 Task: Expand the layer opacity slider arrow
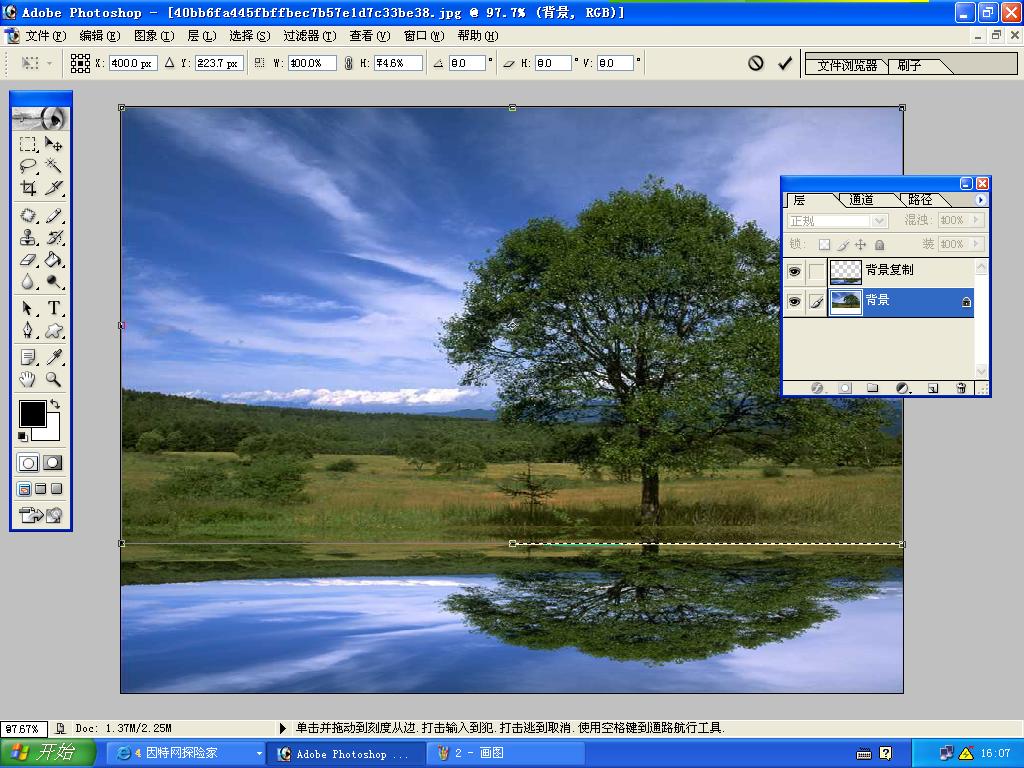click(x=977, y=220)
